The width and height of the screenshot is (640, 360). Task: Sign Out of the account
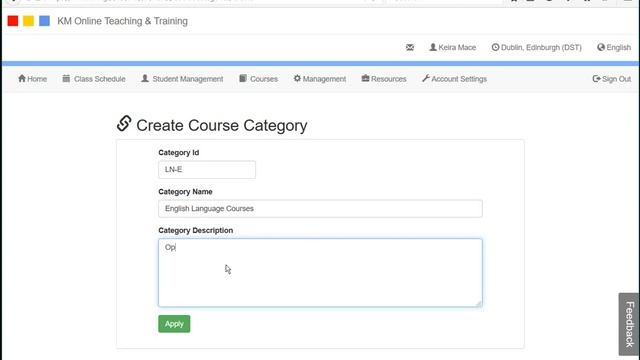pyautogui.click(x=611, y=79)
